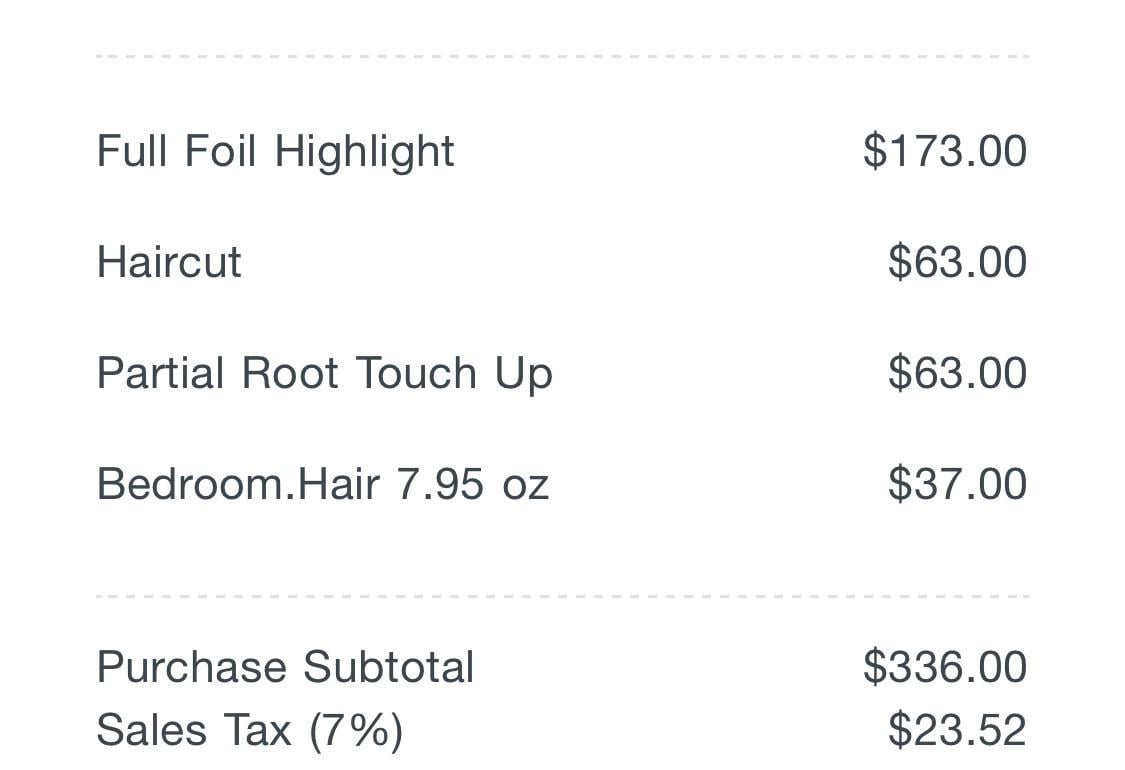Click the dashed divider above Purchase Subtotal
Viewport: 1125px width, 770px height.
click(x=562, y=596)
